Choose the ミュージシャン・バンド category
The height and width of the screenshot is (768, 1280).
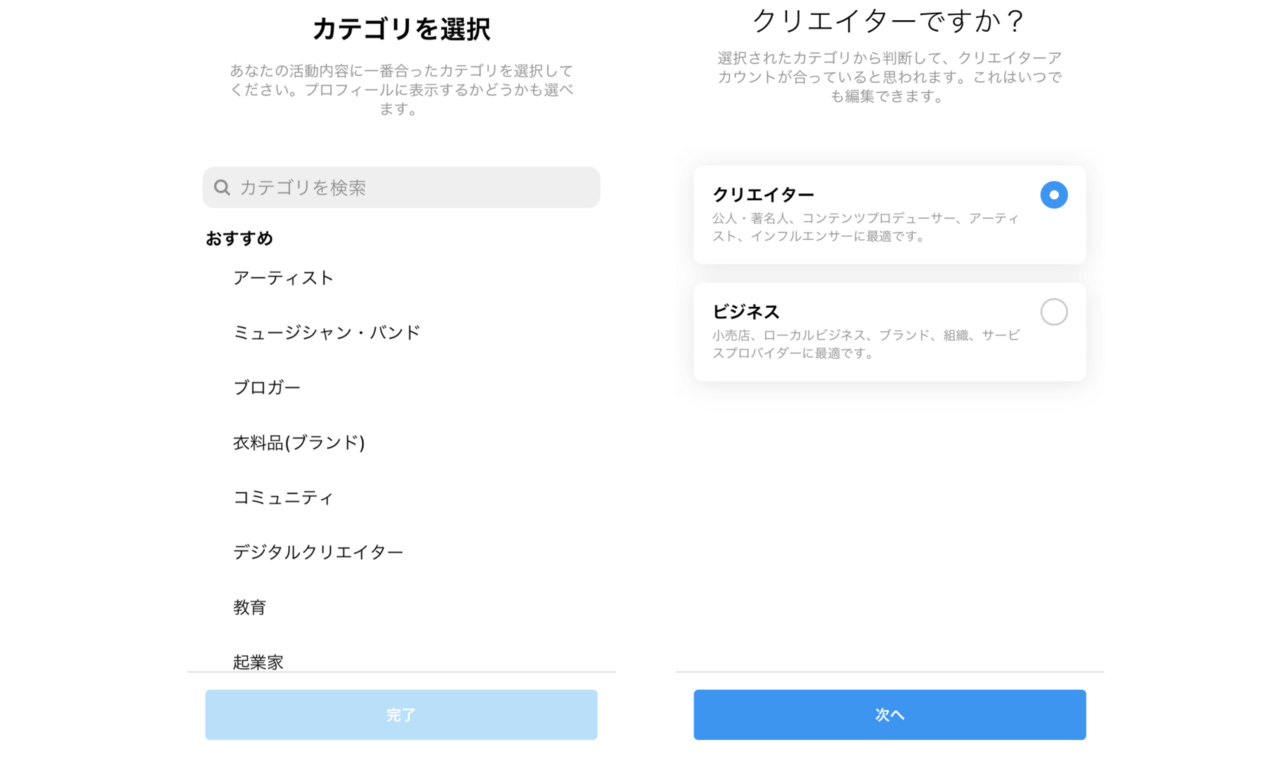326,333
